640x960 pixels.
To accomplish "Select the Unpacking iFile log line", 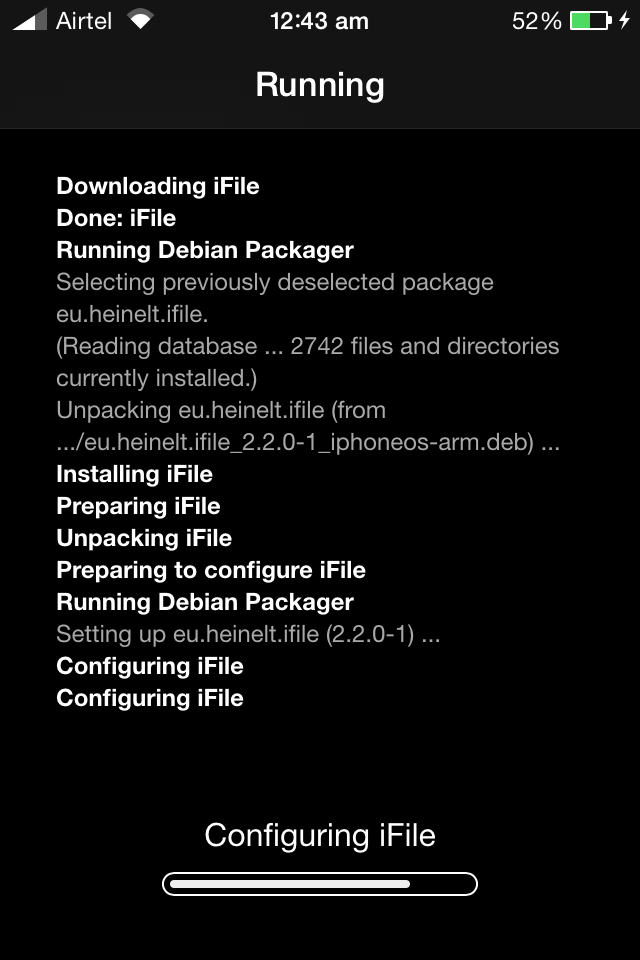I will [145, 538].
